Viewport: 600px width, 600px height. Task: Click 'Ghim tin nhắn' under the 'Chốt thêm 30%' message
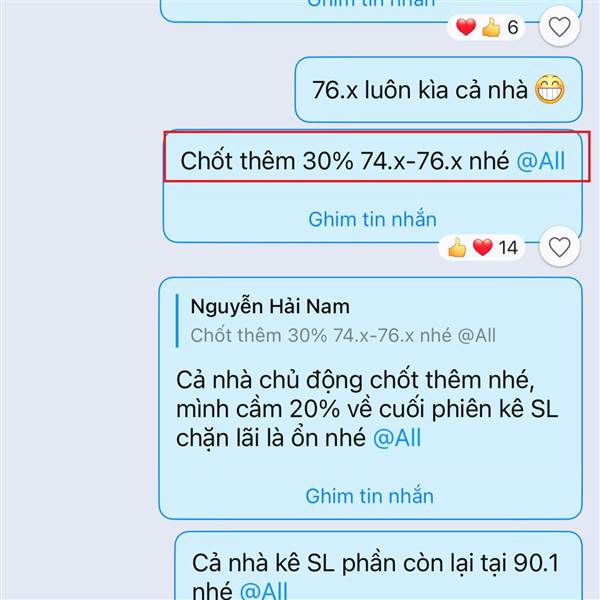[x=372, y=219]
